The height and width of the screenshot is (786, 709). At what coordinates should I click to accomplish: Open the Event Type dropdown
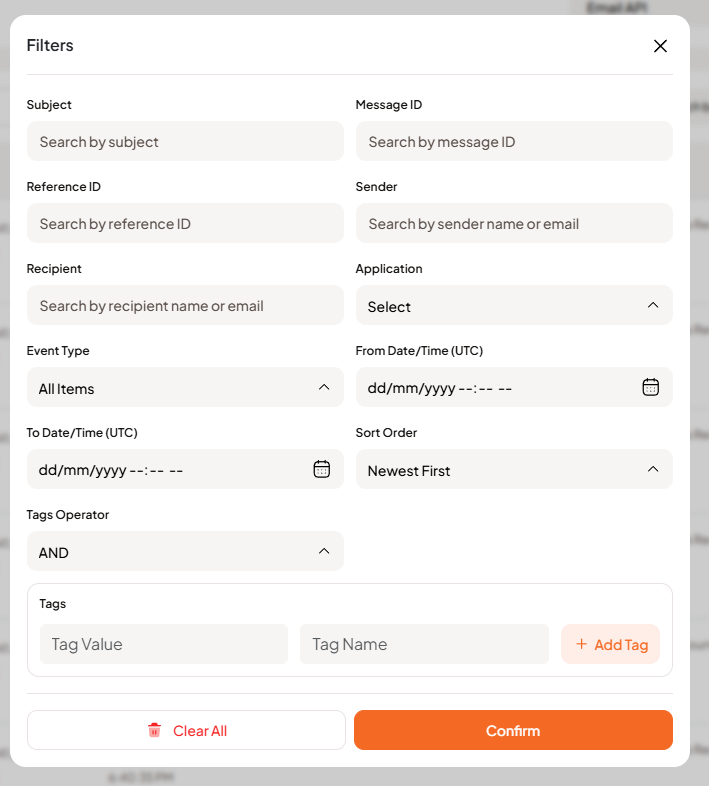point(185,387)
